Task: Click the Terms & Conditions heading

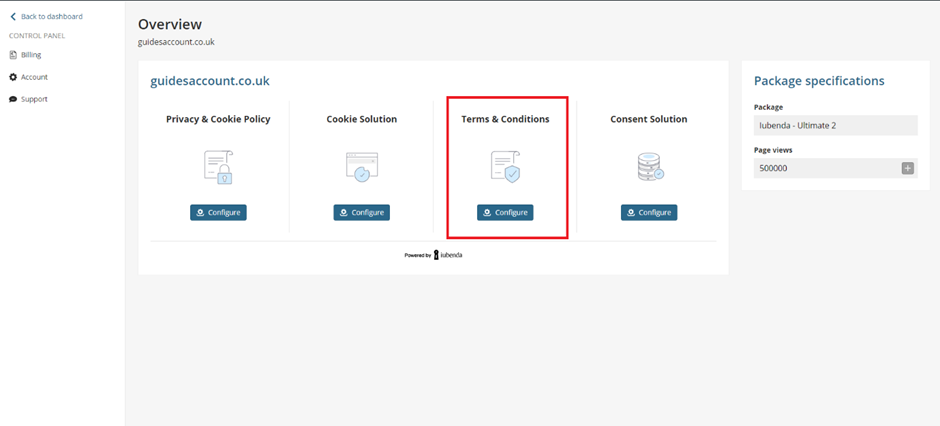Action: coord(505,119)
